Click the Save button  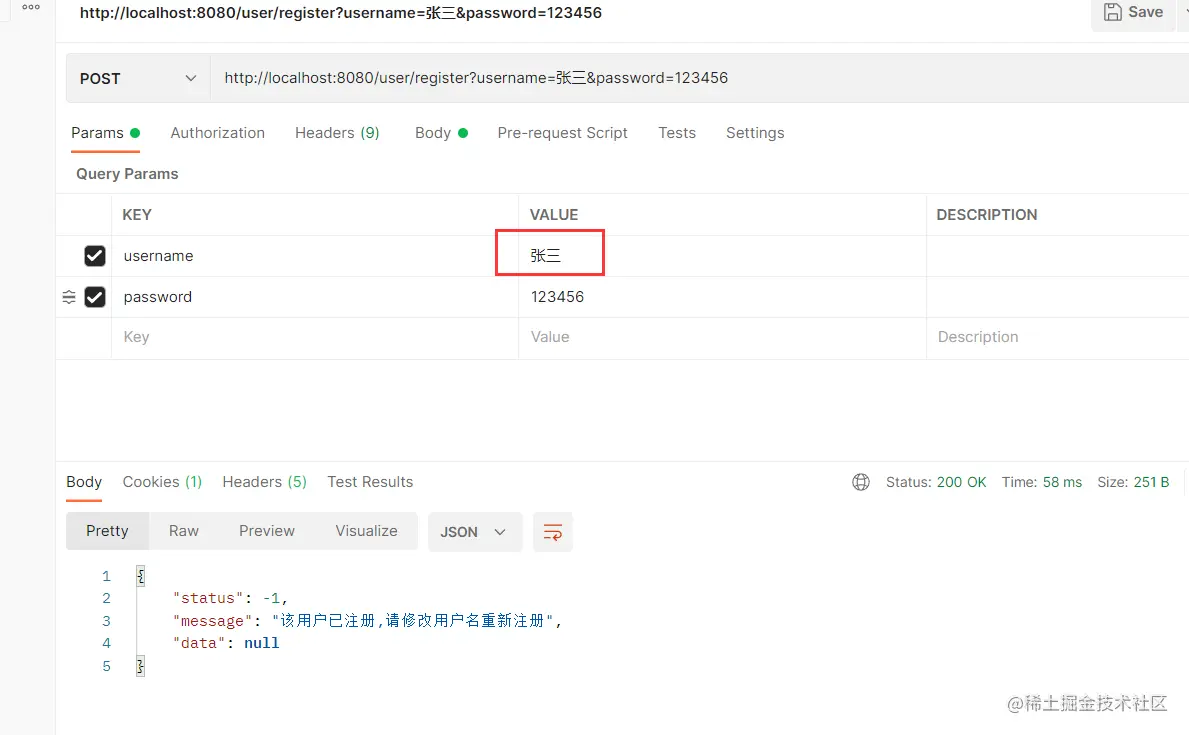pyautogui.click(x=1134, y=12)
